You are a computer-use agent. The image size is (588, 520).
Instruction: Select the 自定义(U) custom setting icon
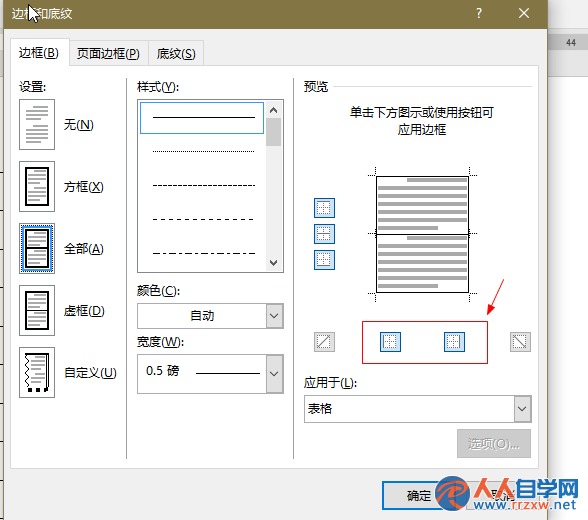[37, 372]
